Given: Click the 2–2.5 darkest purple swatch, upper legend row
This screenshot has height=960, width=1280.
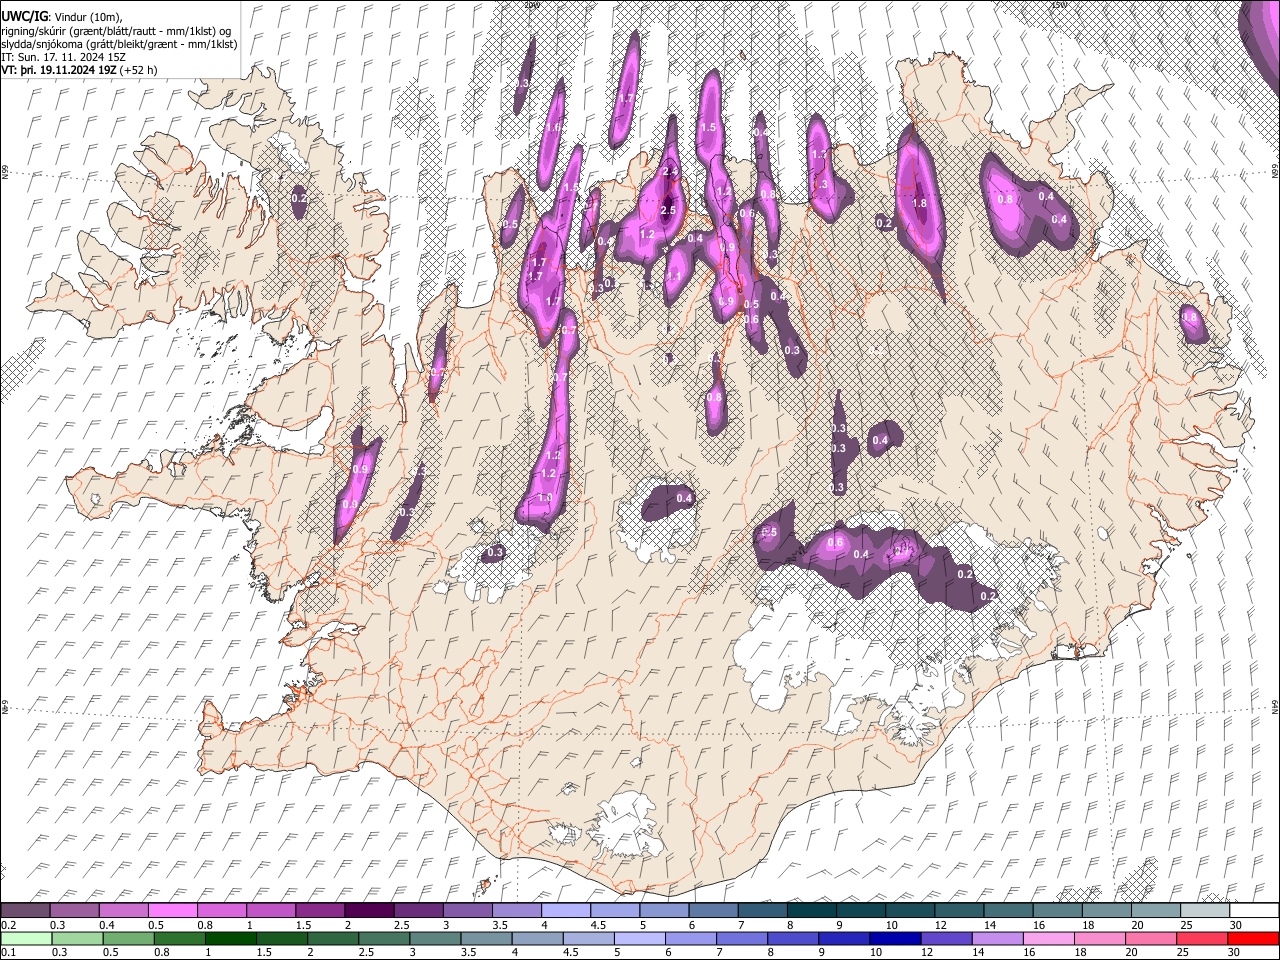Looking at the screenshot, I should [x=368, y=910].
